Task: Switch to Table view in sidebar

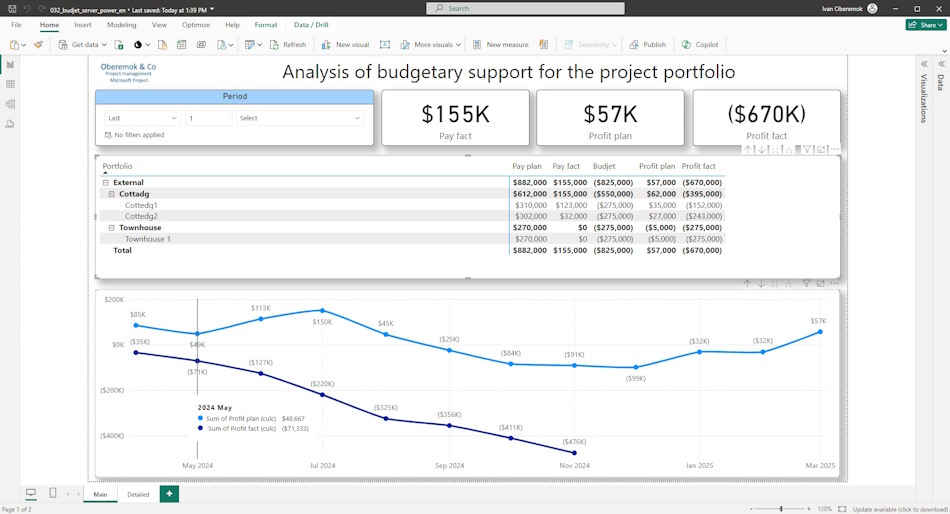Action: (x=10, y=84)
